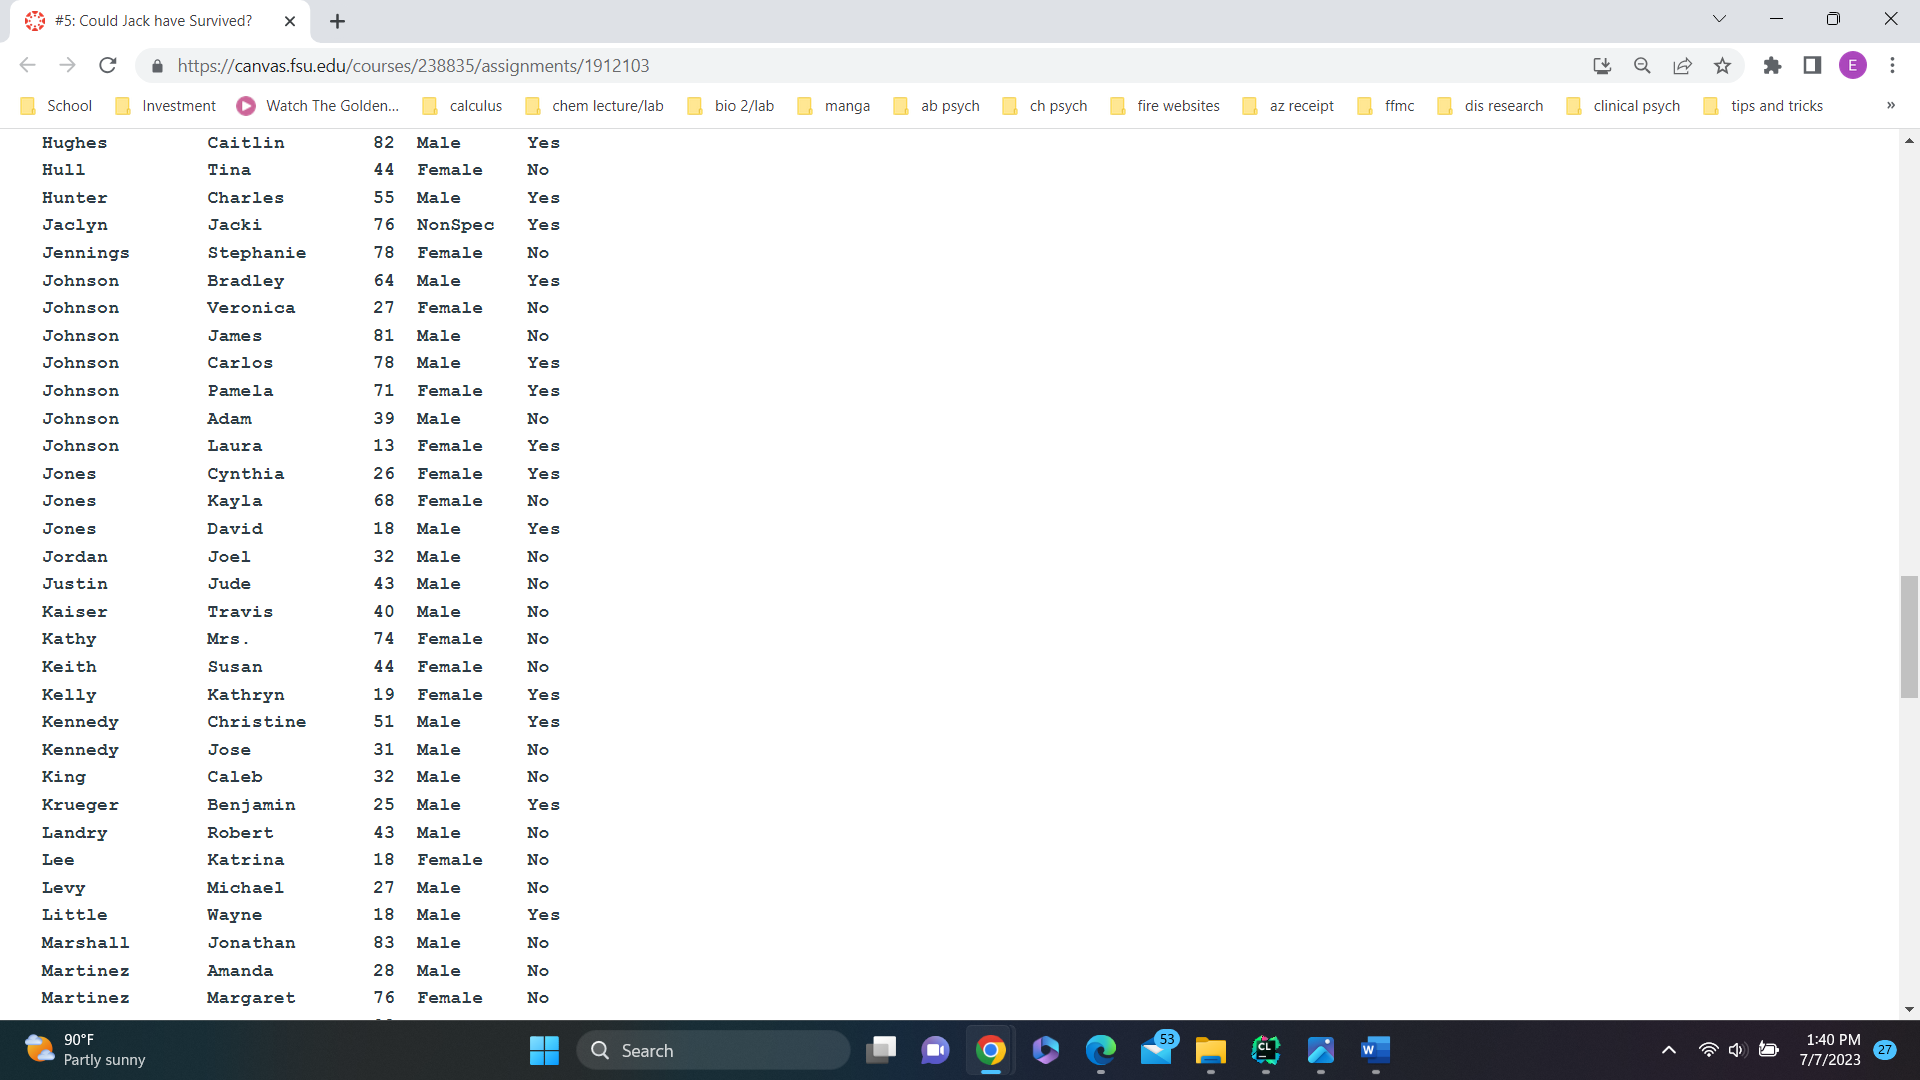
Task: Open the browser side panel icon
Action: [1812, 66]
